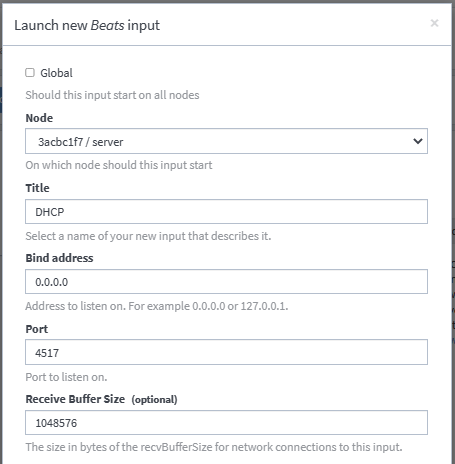Select the Port field showing 4517
The image size is (455, 464).
[226, 352]
